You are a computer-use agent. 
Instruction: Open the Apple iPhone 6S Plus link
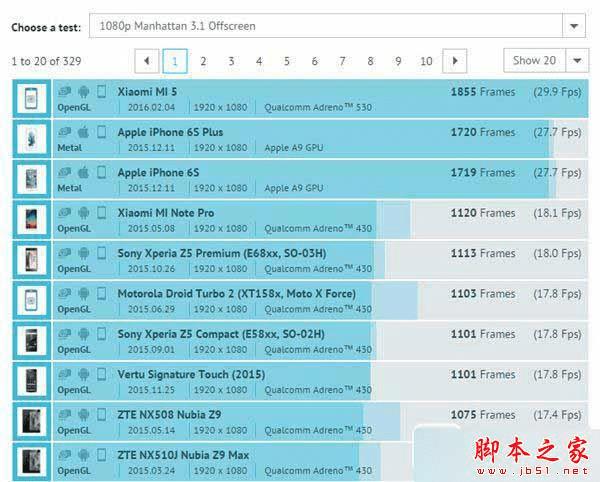tap(170, 132)
